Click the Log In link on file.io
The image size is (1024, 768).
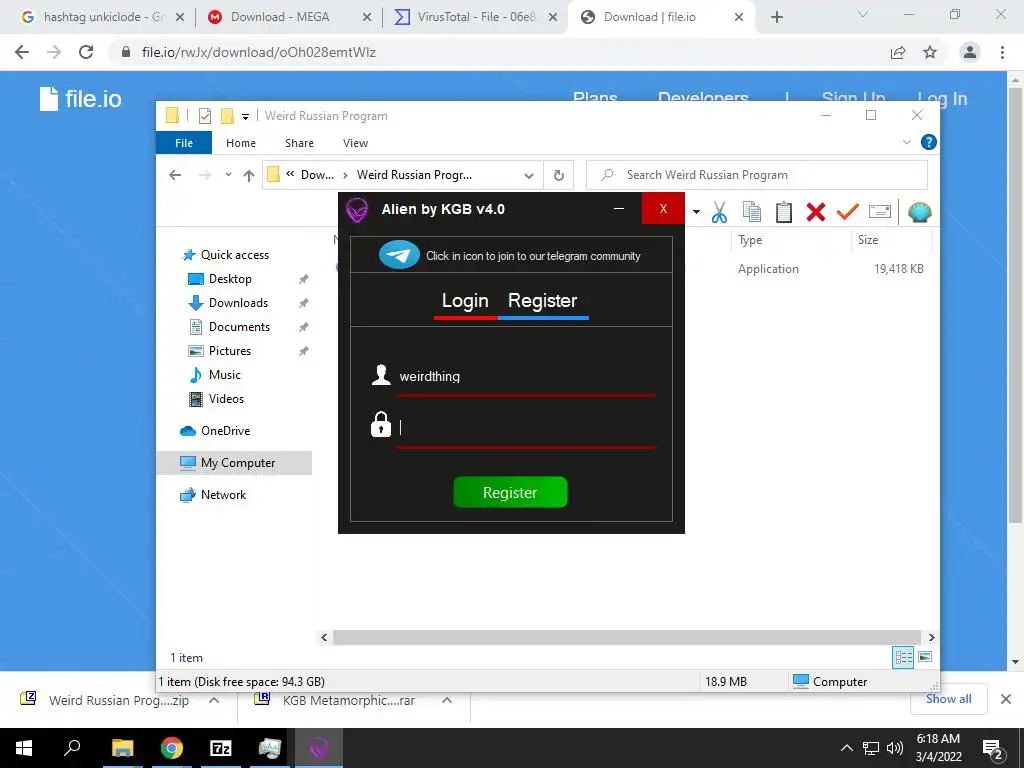(x=942, y=99)
